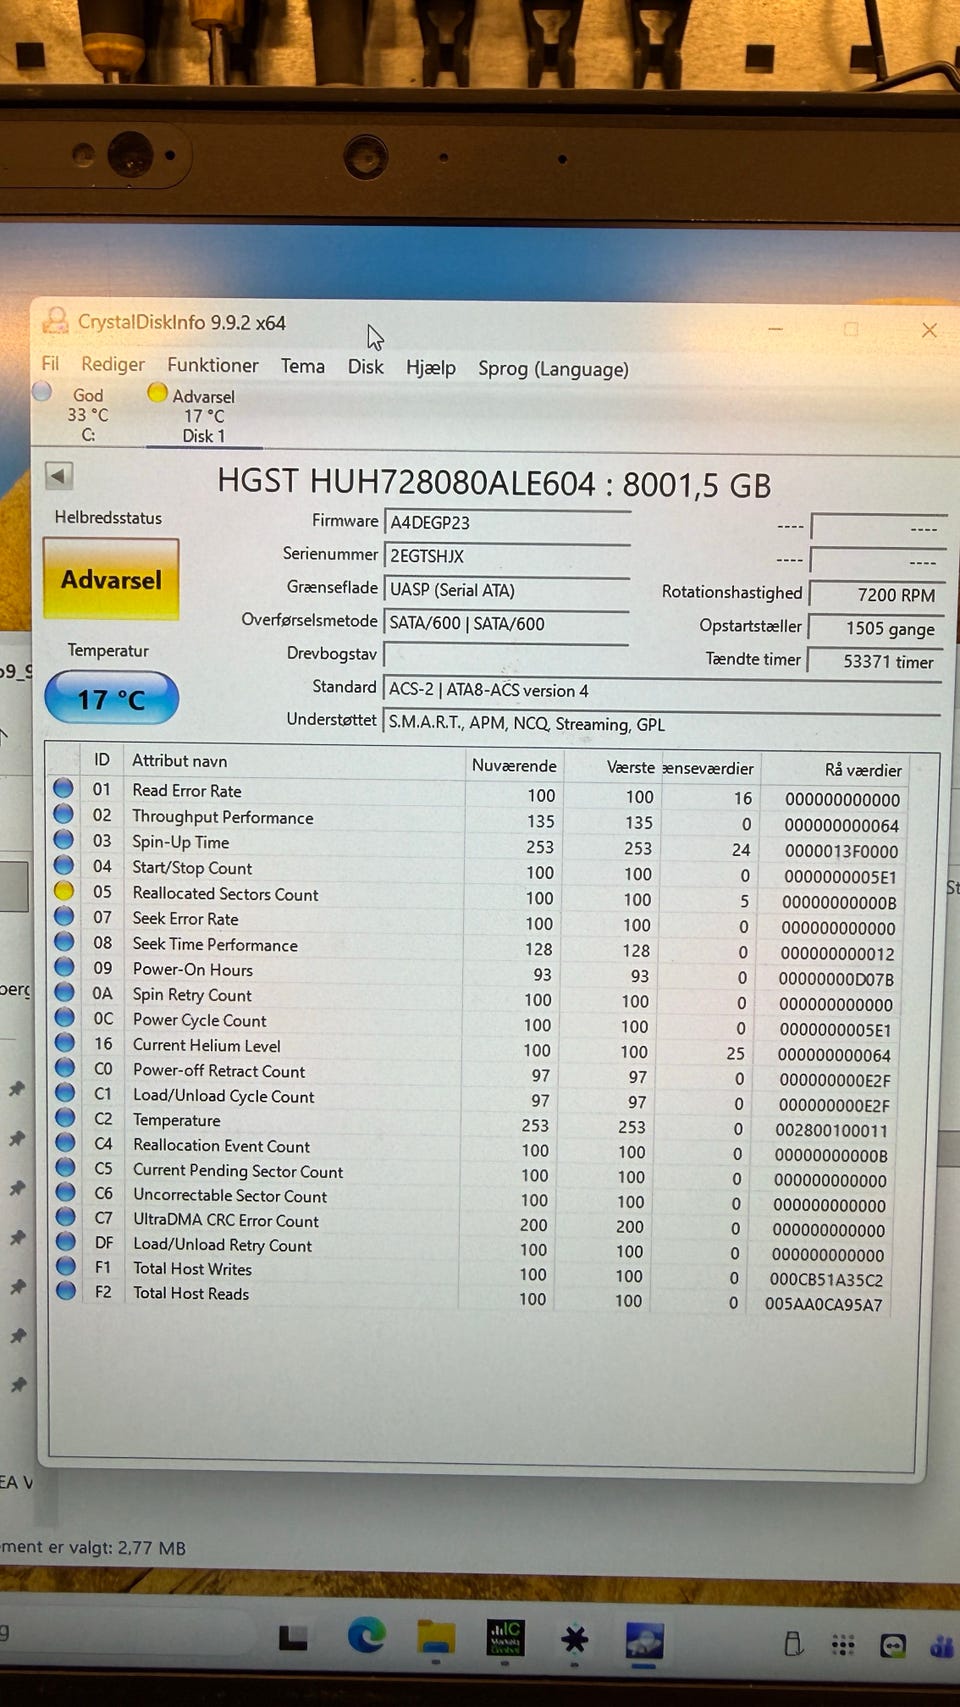Click the raw value 005AA0CA95A7

(824, 1304)
